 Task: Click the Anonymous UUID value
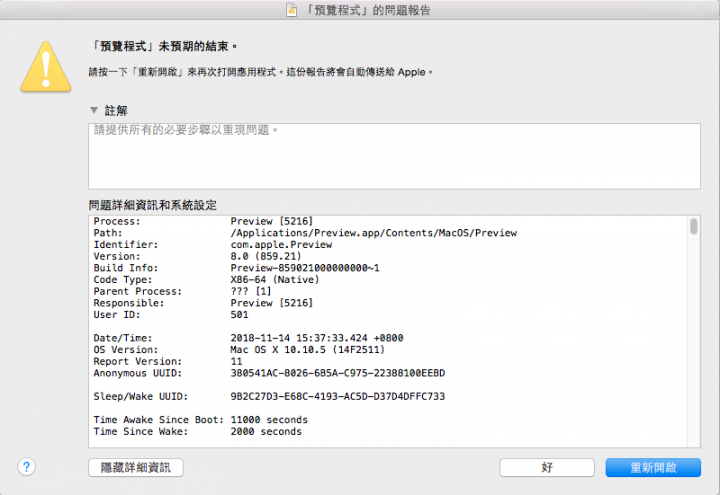tap(338, 373)
